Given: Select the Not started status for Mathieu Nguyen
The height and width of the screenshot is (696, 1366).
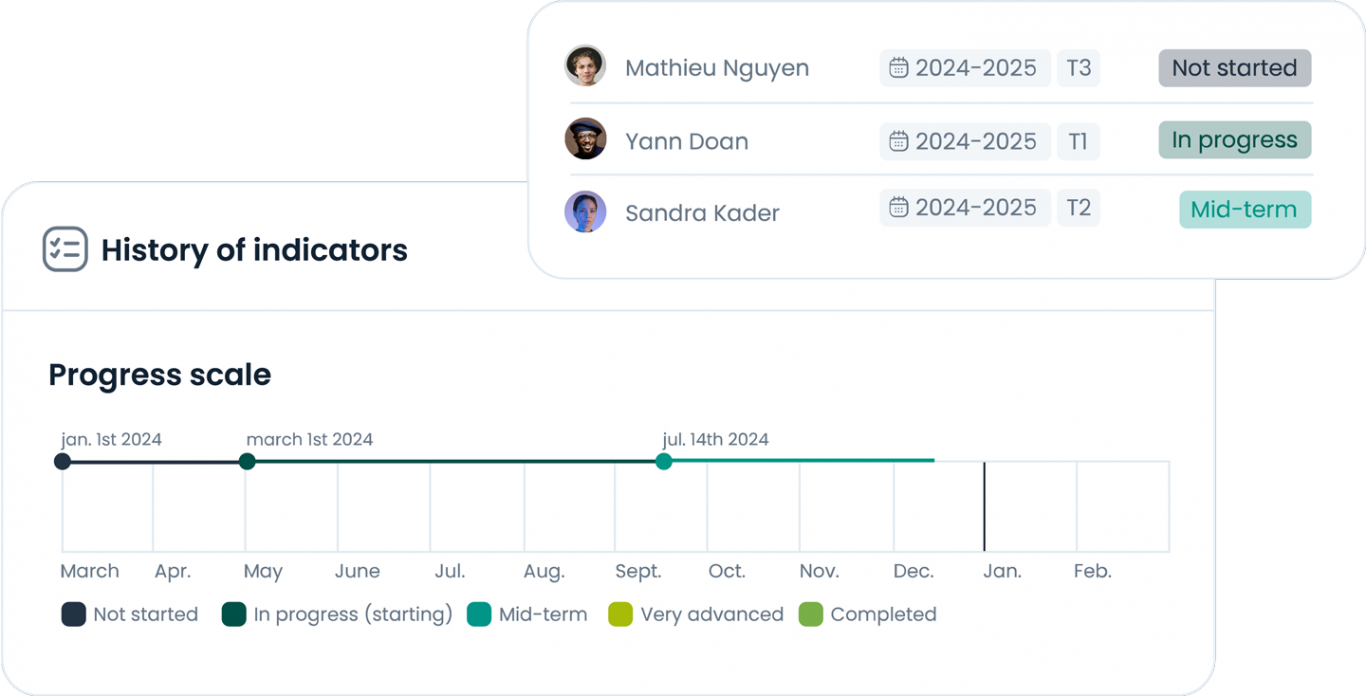Looking at the screenshot, I should pos(1234,67).
